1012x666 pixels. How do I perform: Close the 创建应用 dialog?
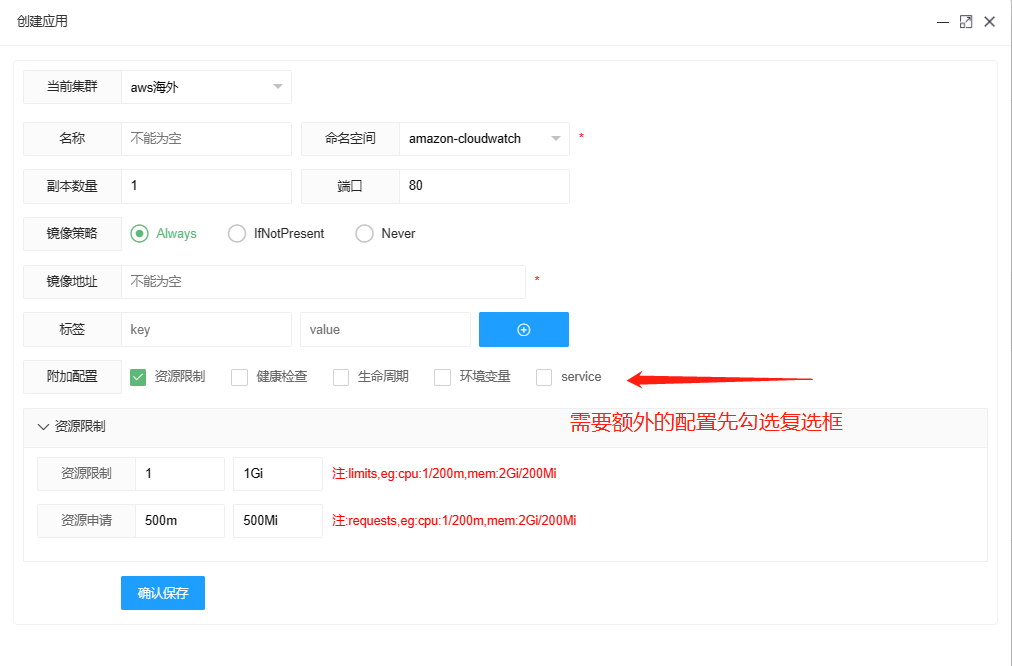(989, 22)
